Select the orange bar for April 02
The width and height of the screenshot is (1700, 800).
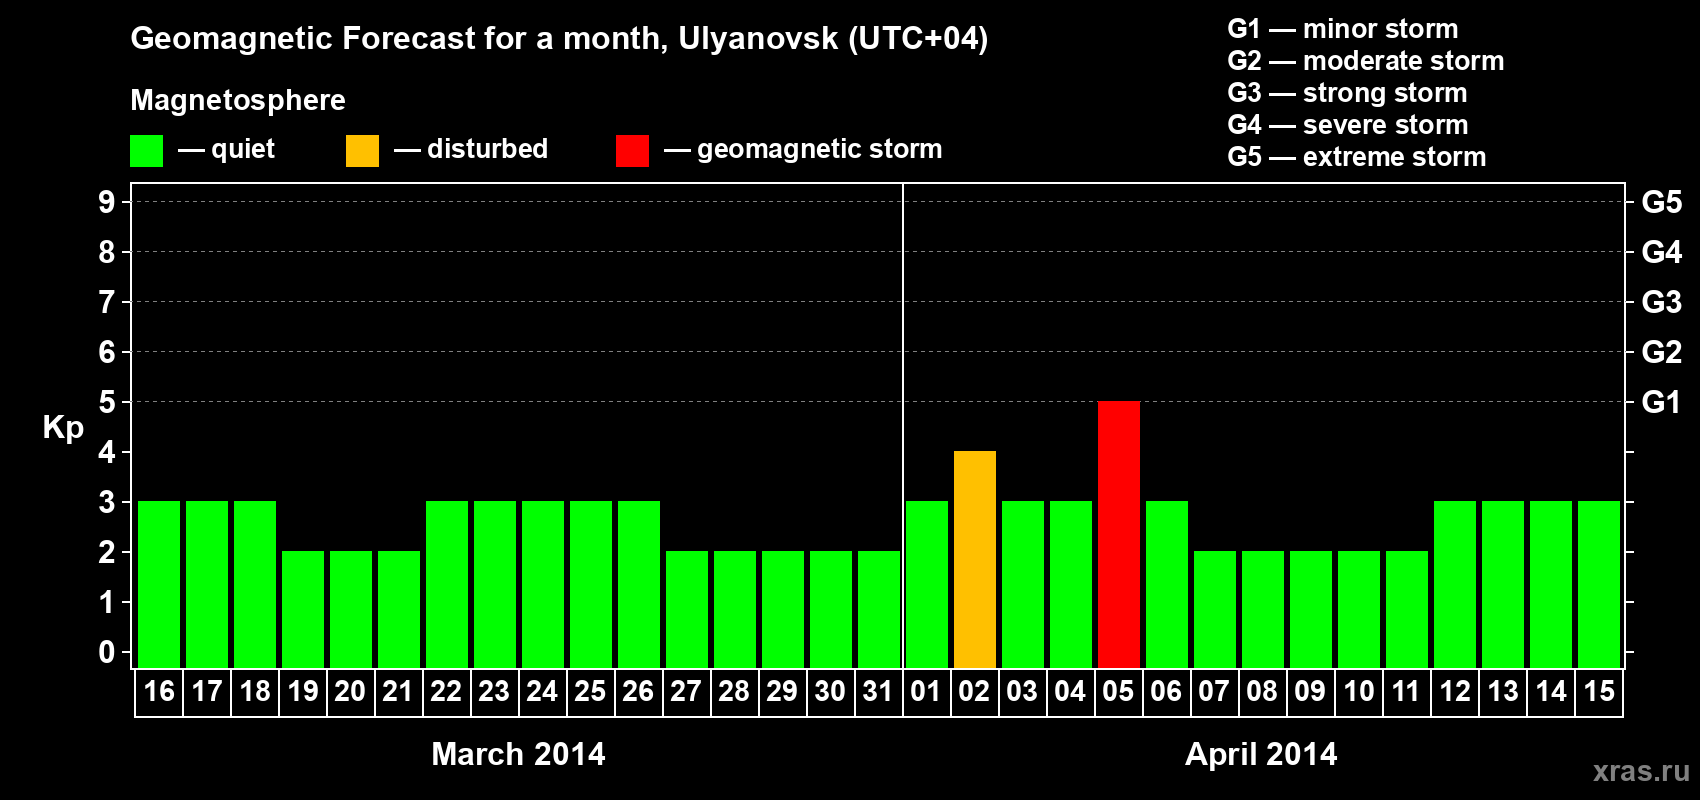(x=975, y=559)
